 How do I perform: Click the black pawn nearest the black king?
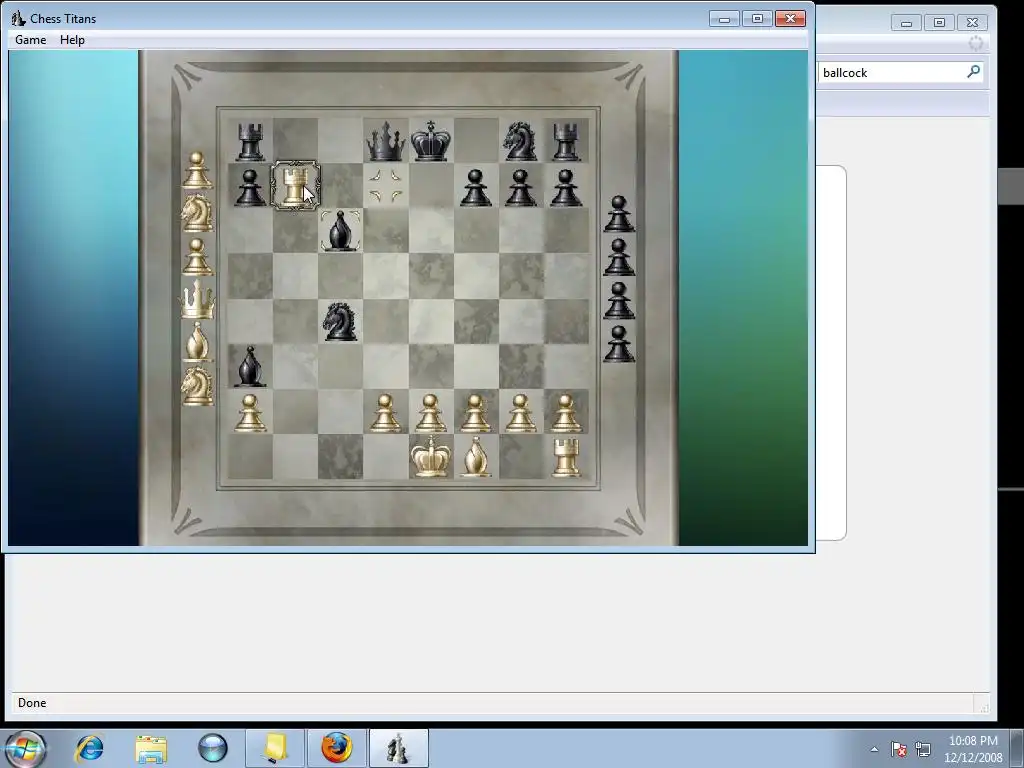[475, 187]
